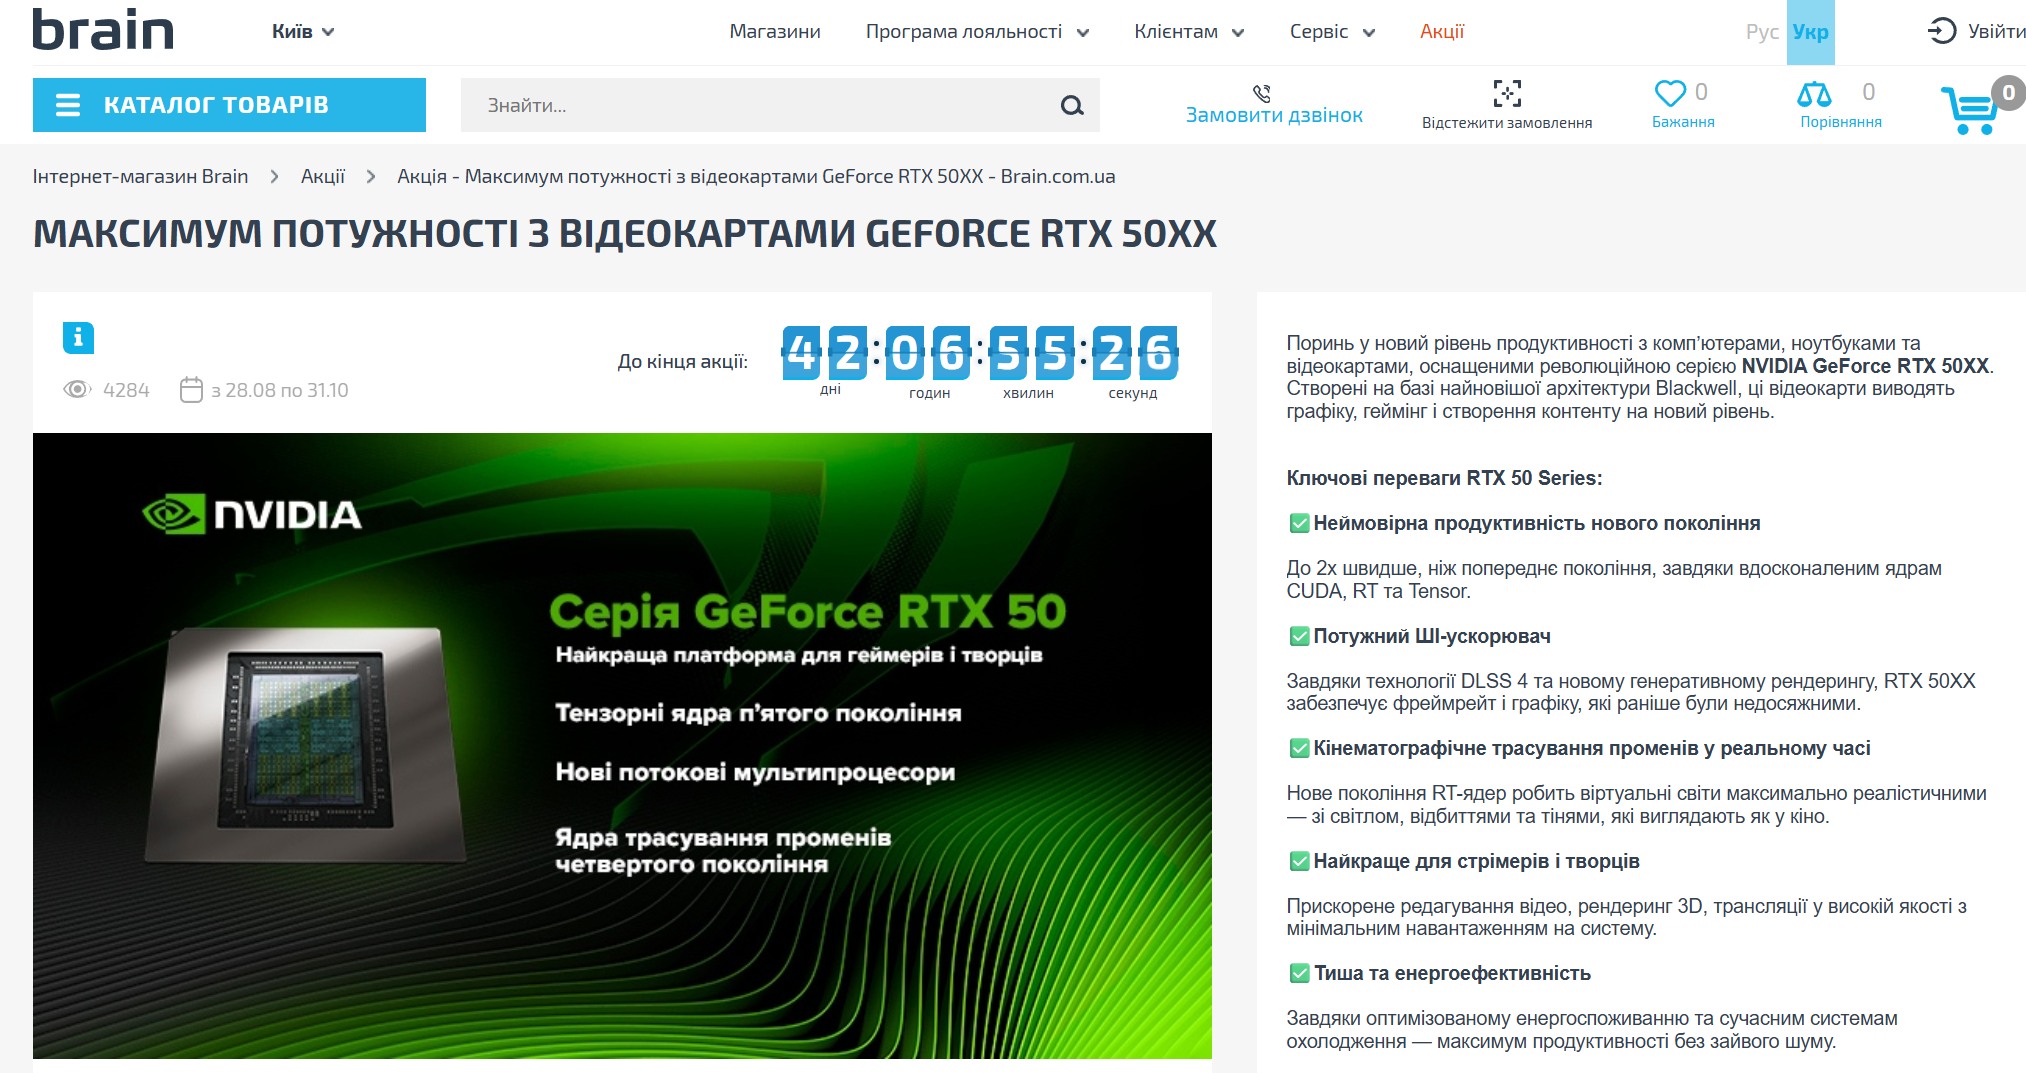
Task: Click the До кінця акції label
Action: click(683, 361)
